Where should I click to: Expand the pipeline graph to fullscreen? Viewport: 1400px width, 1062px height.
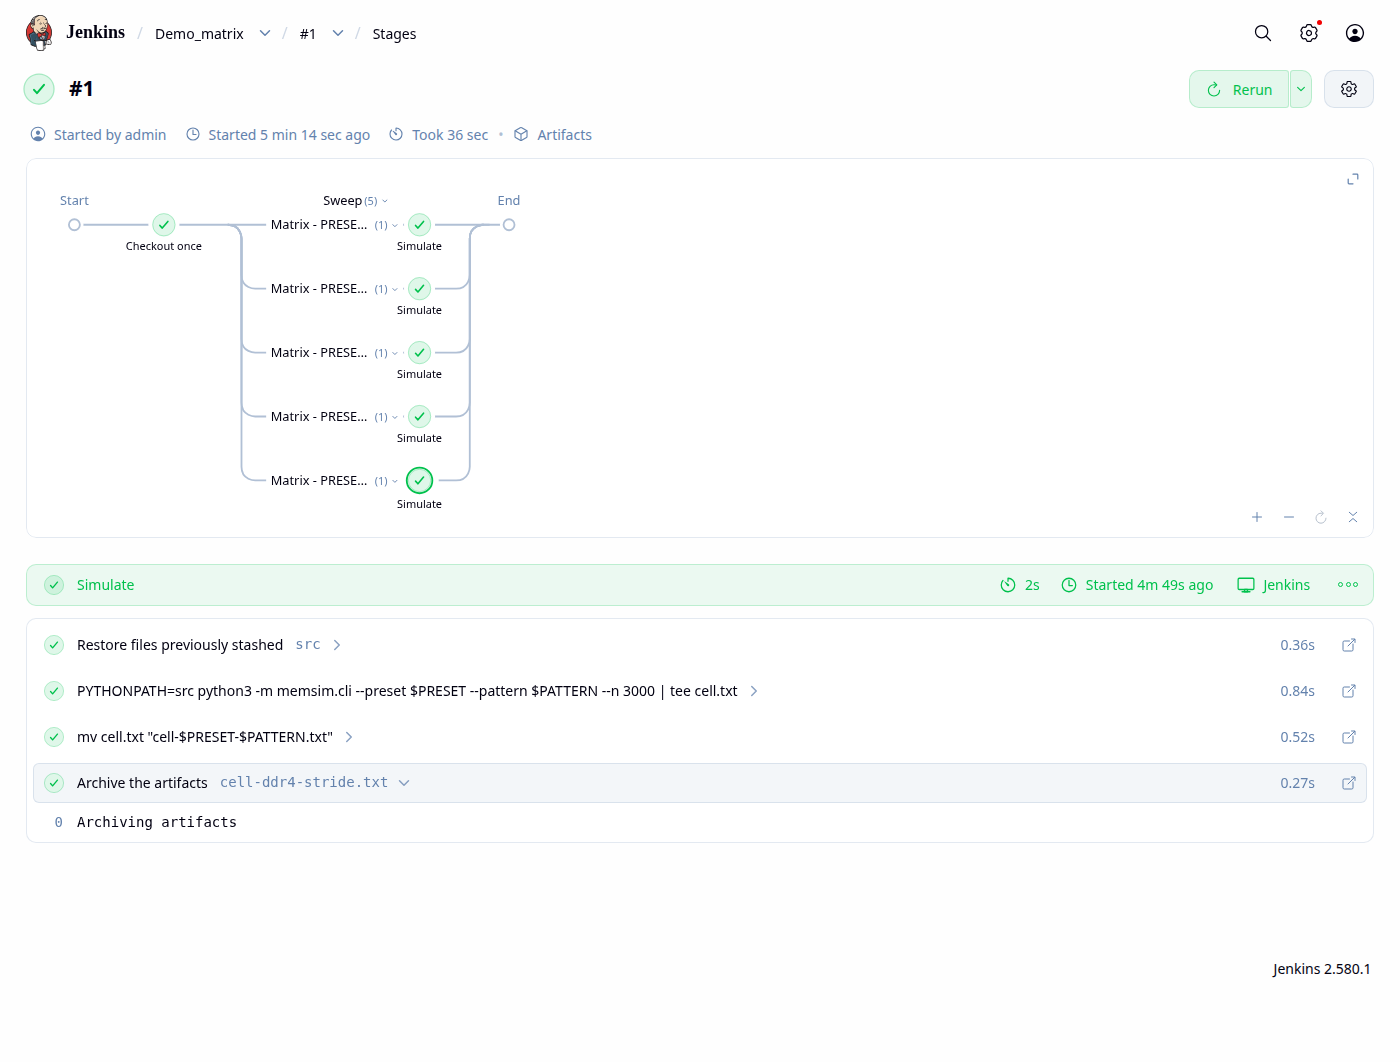click(1353, 179)
